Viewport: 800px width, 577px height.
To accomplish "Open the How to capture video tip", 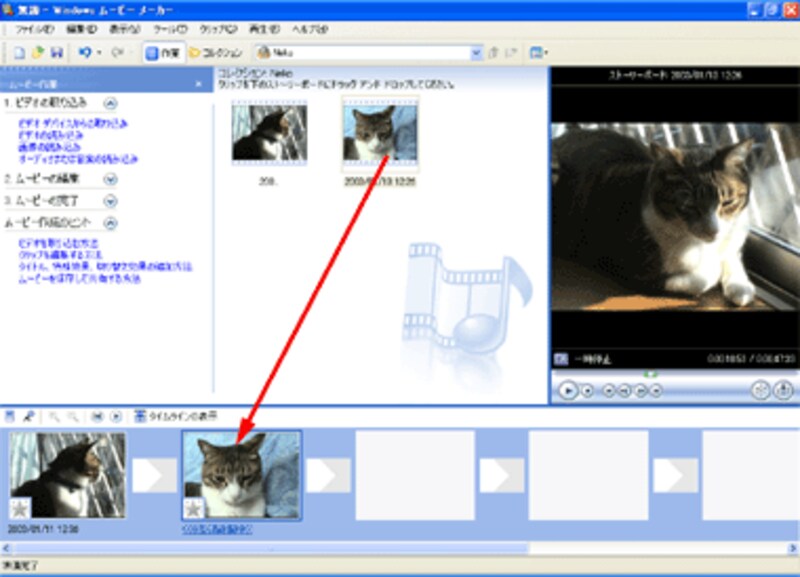I will (x=58, y=243).
